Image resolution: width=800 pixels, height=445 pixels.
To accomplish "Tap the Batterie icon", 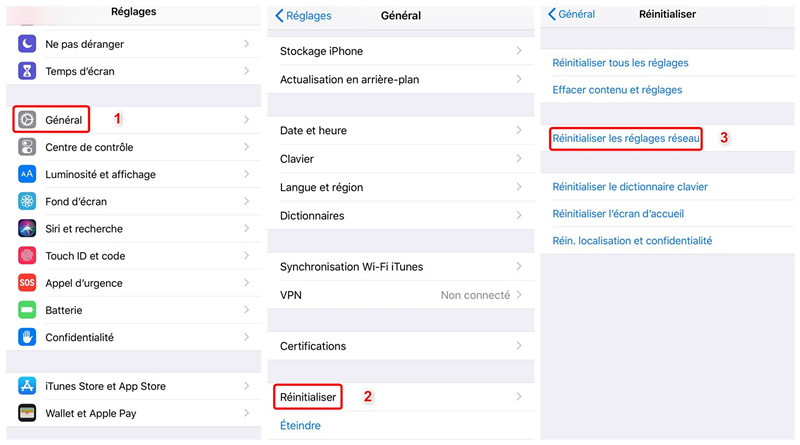I will (x=27, y=310).
